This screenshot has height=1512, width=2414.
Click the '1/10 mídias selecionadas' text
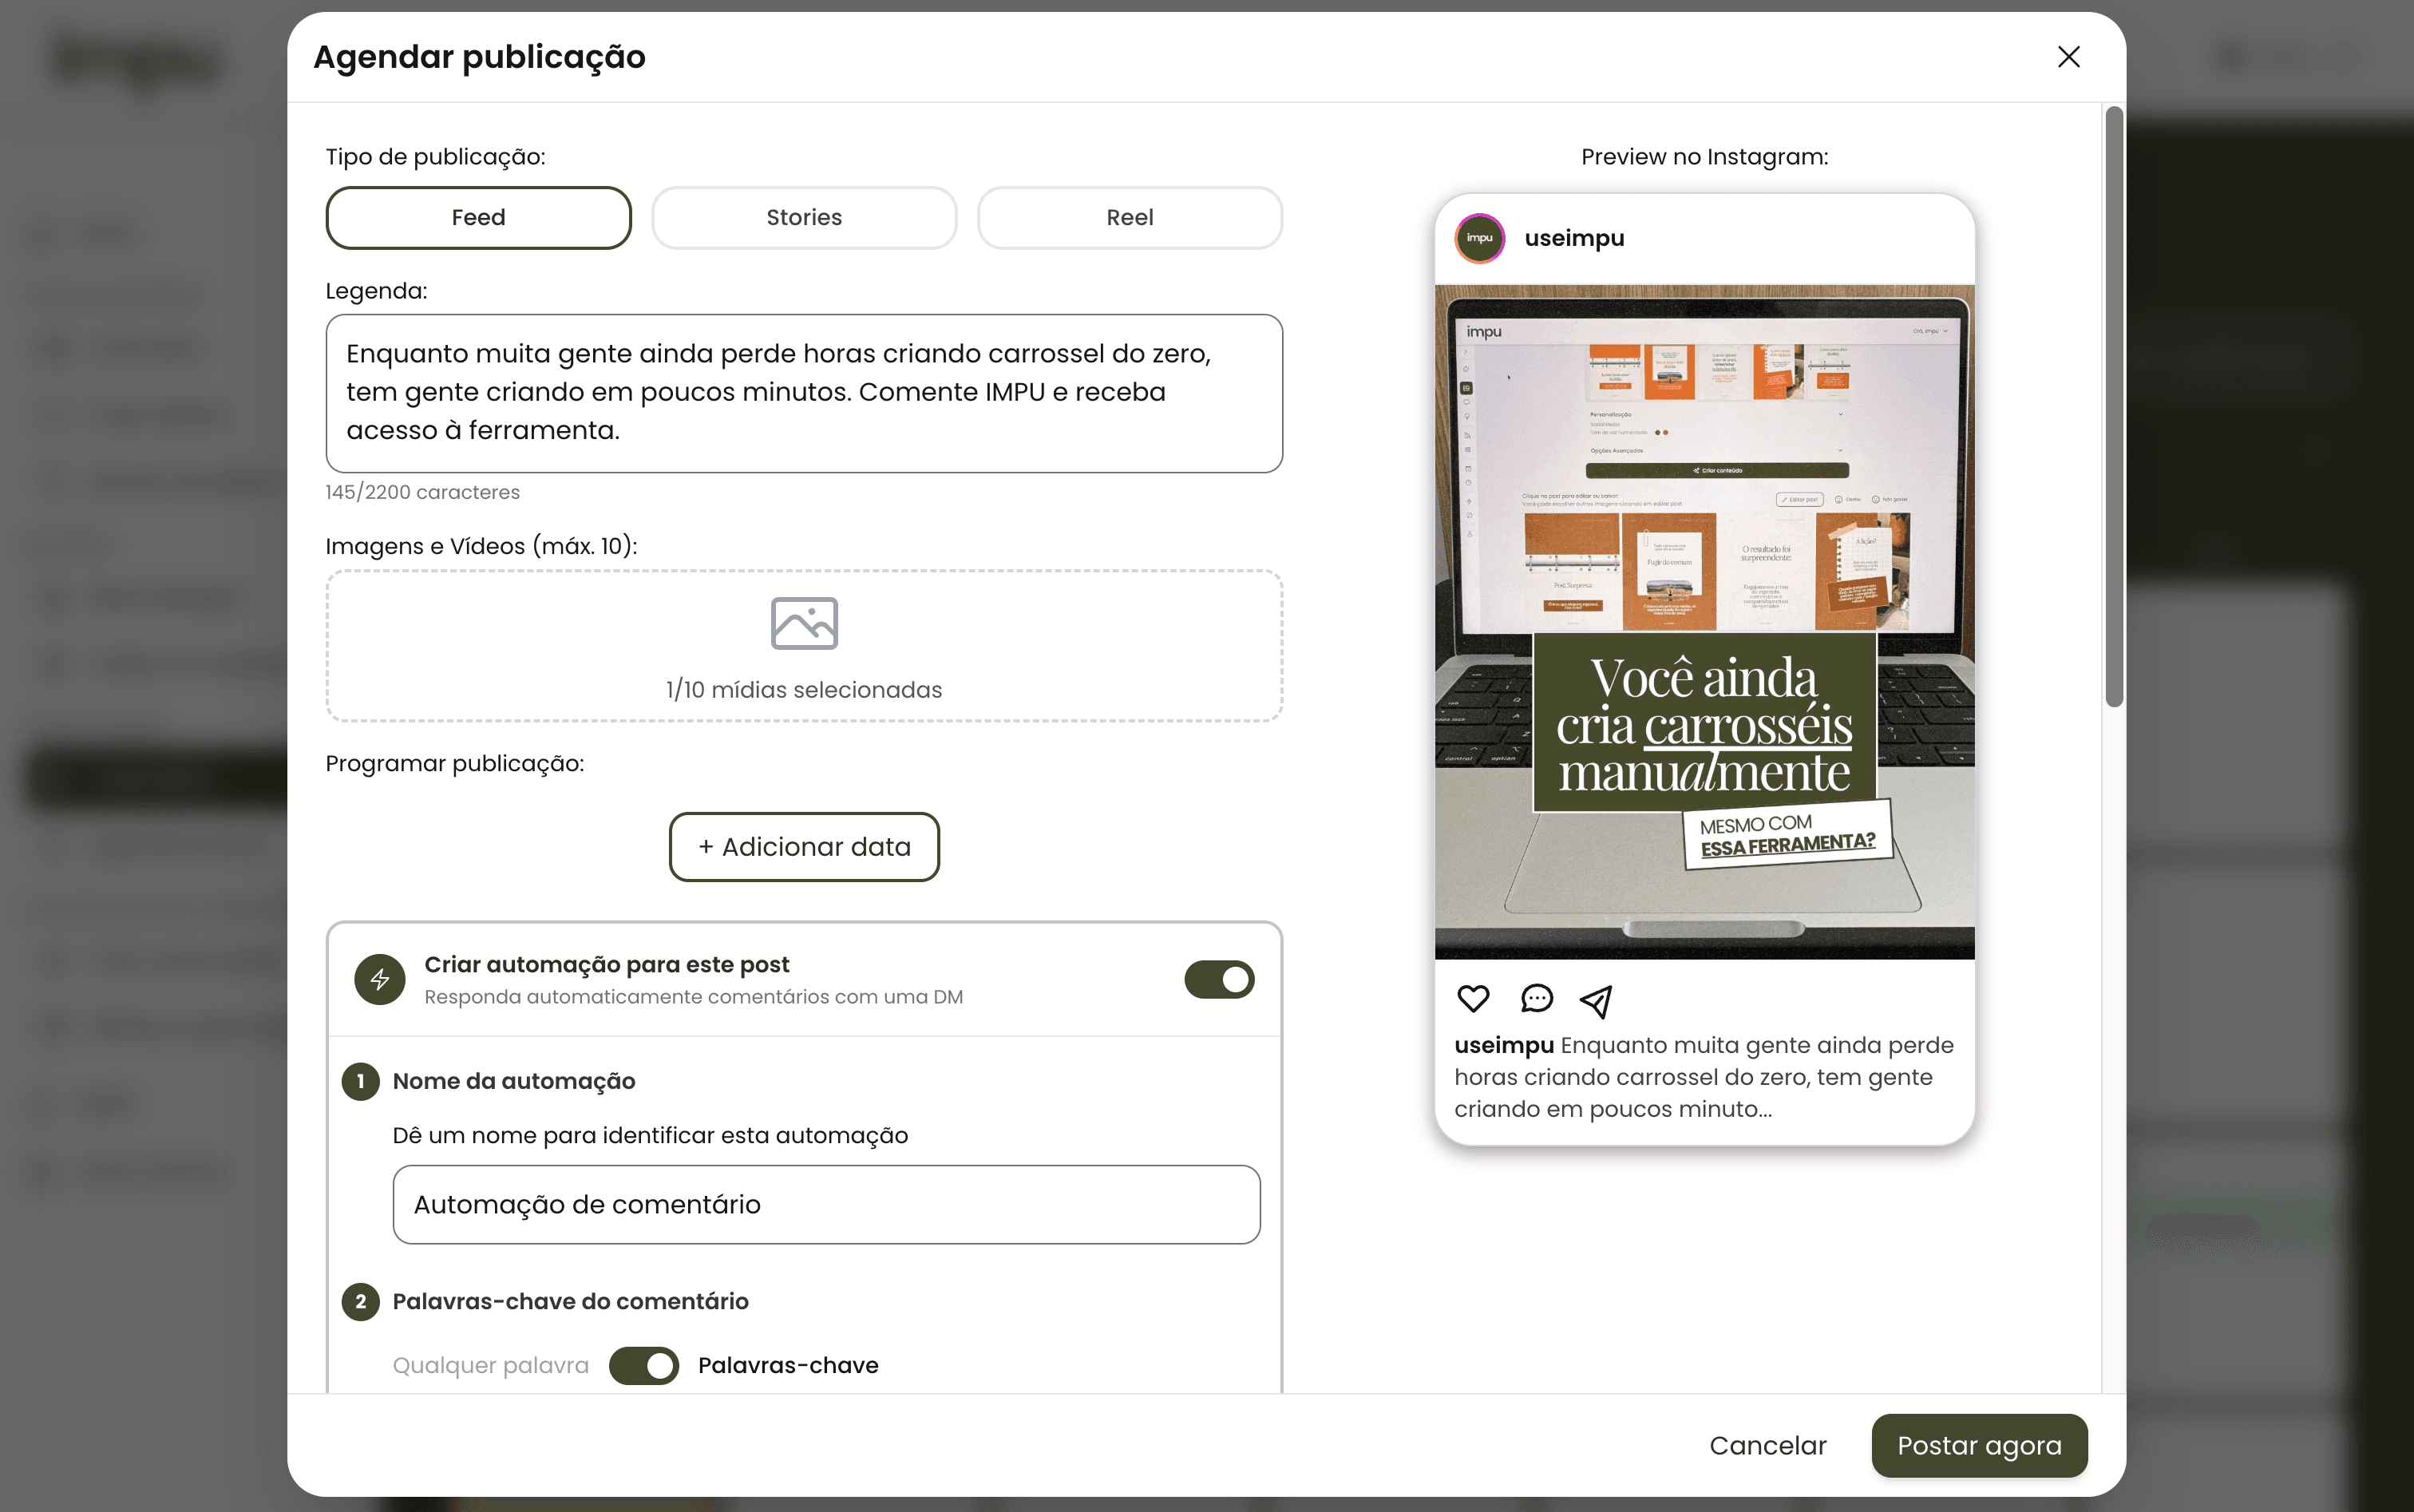[x=804, y=690]
